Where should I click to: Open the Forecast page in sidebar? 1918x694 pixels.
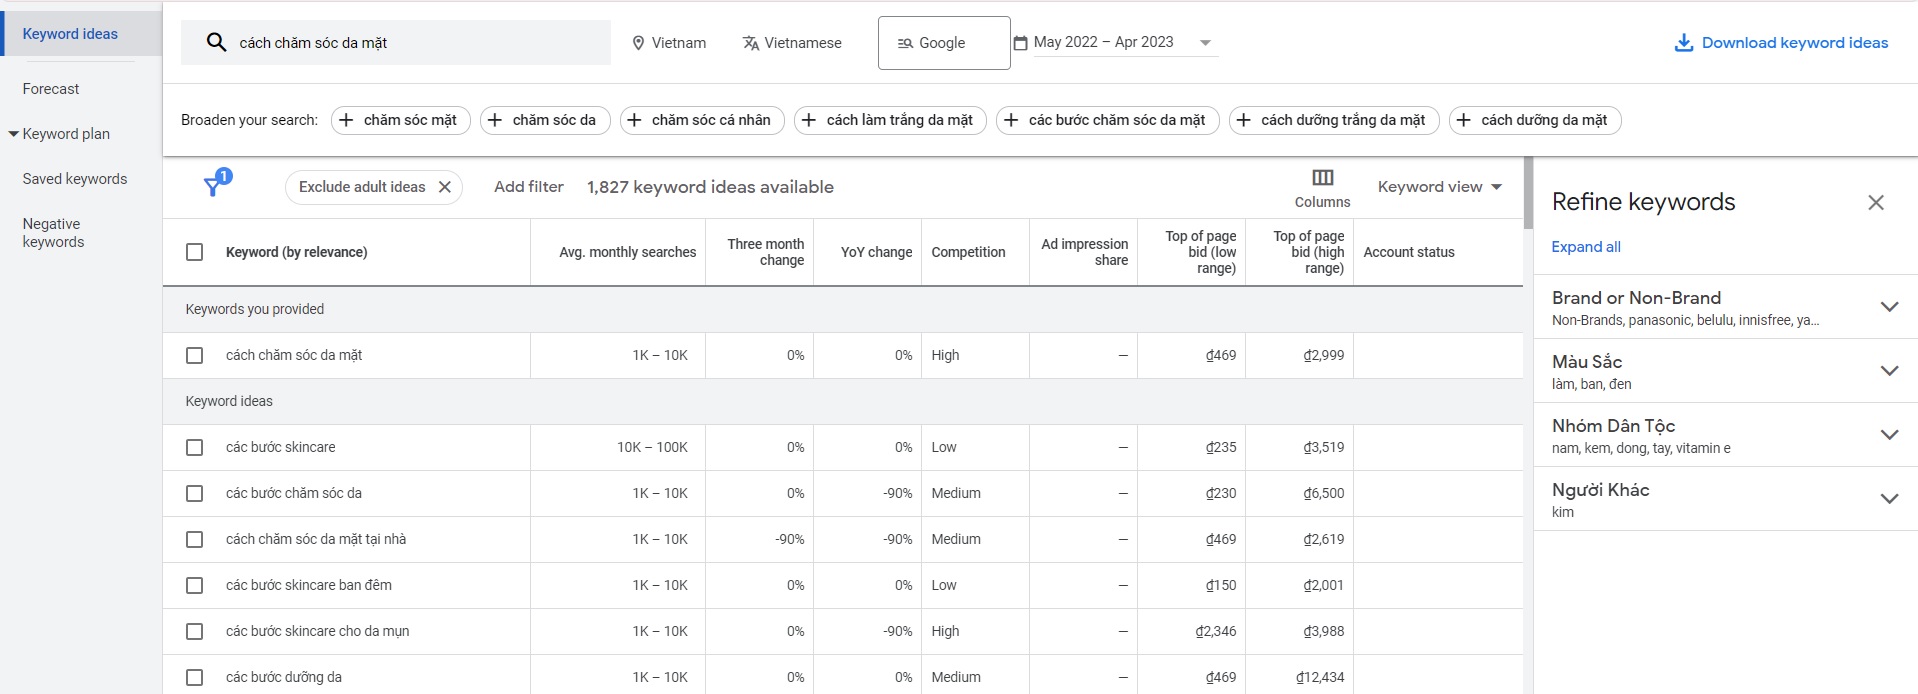[51, 89]
